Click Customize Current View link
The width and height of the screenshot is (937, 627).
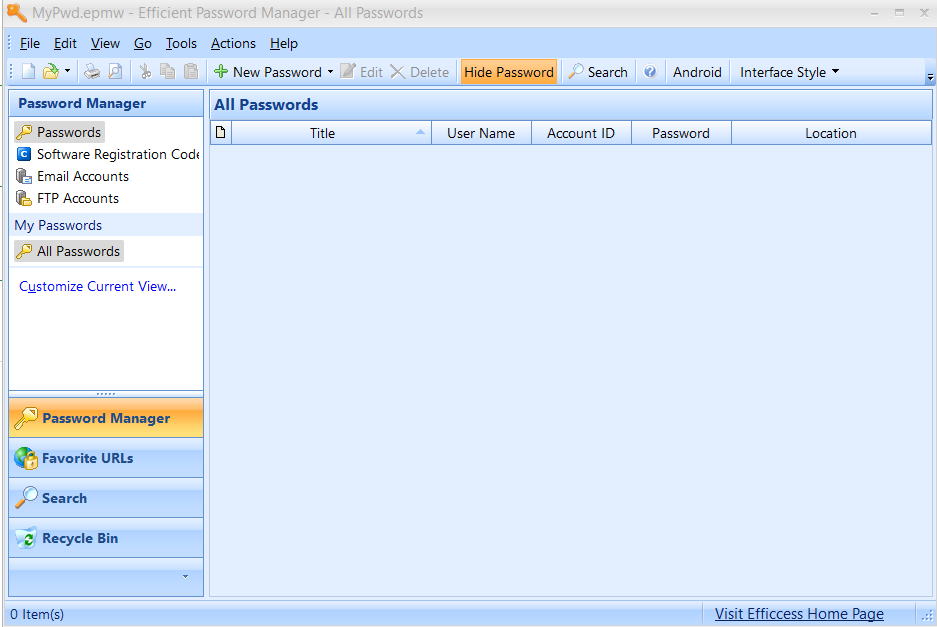tap(97, 286)
